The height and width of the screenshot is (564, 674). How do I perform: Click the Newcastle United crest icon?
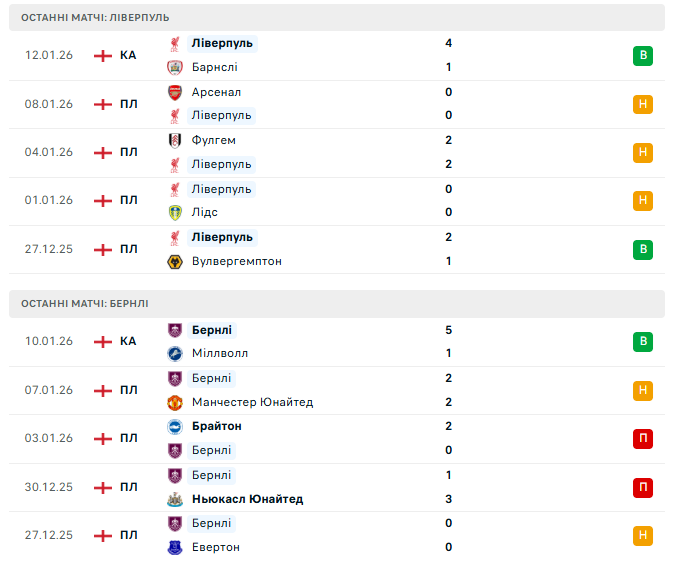(174, 499)
